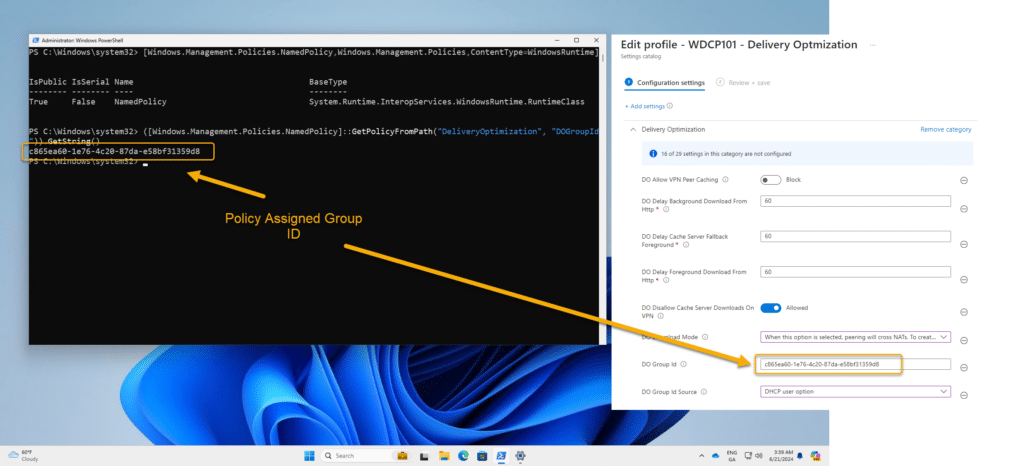Open the ellipsis menu beside Edit profile title
1024x466 pixels.
click(x=872, y=45)
